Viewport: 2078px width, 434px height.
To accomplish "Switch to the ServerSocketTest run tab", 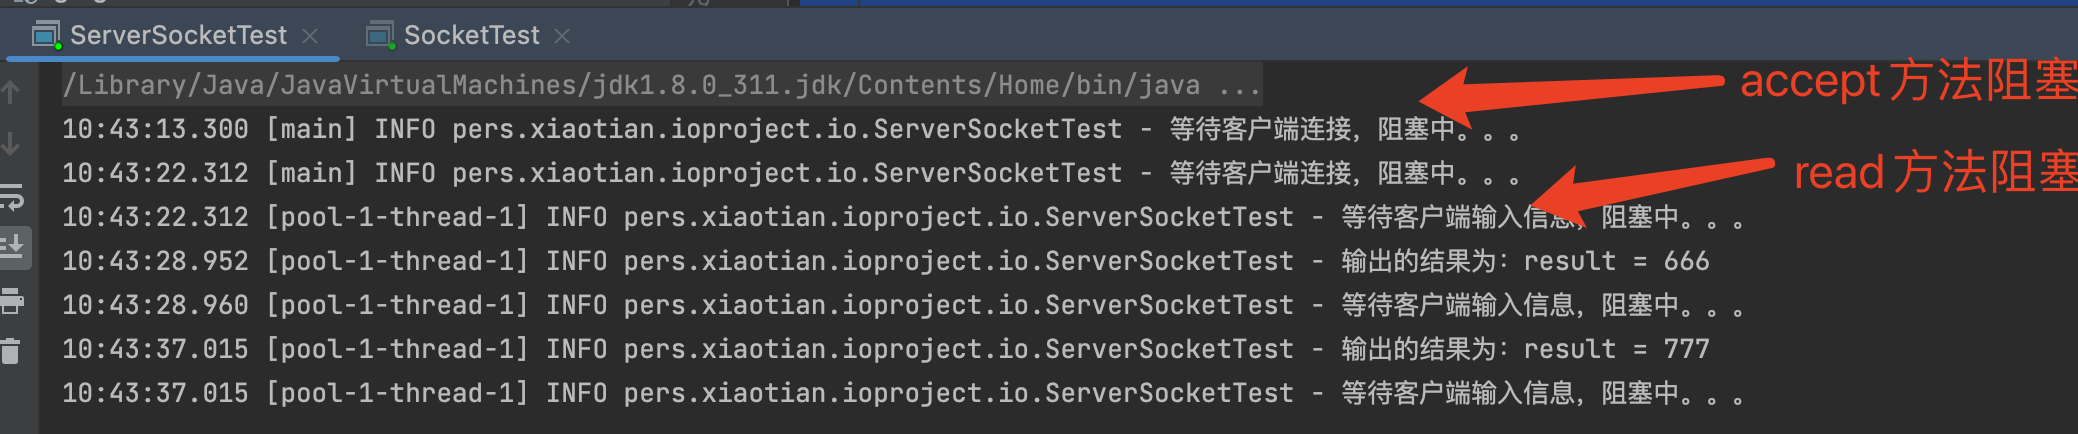I will click(178, 36).
